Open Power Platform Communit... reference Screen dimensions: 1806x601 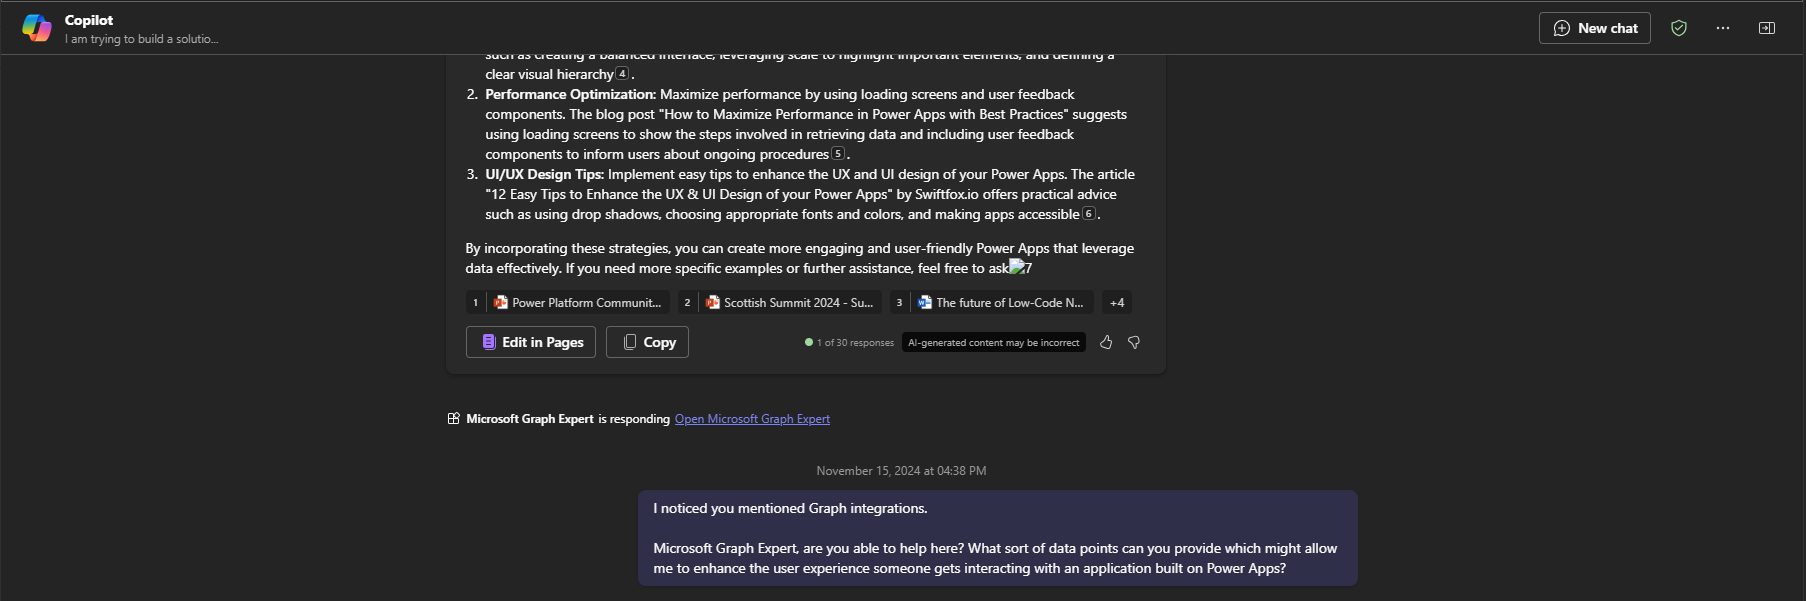[568, 302]
